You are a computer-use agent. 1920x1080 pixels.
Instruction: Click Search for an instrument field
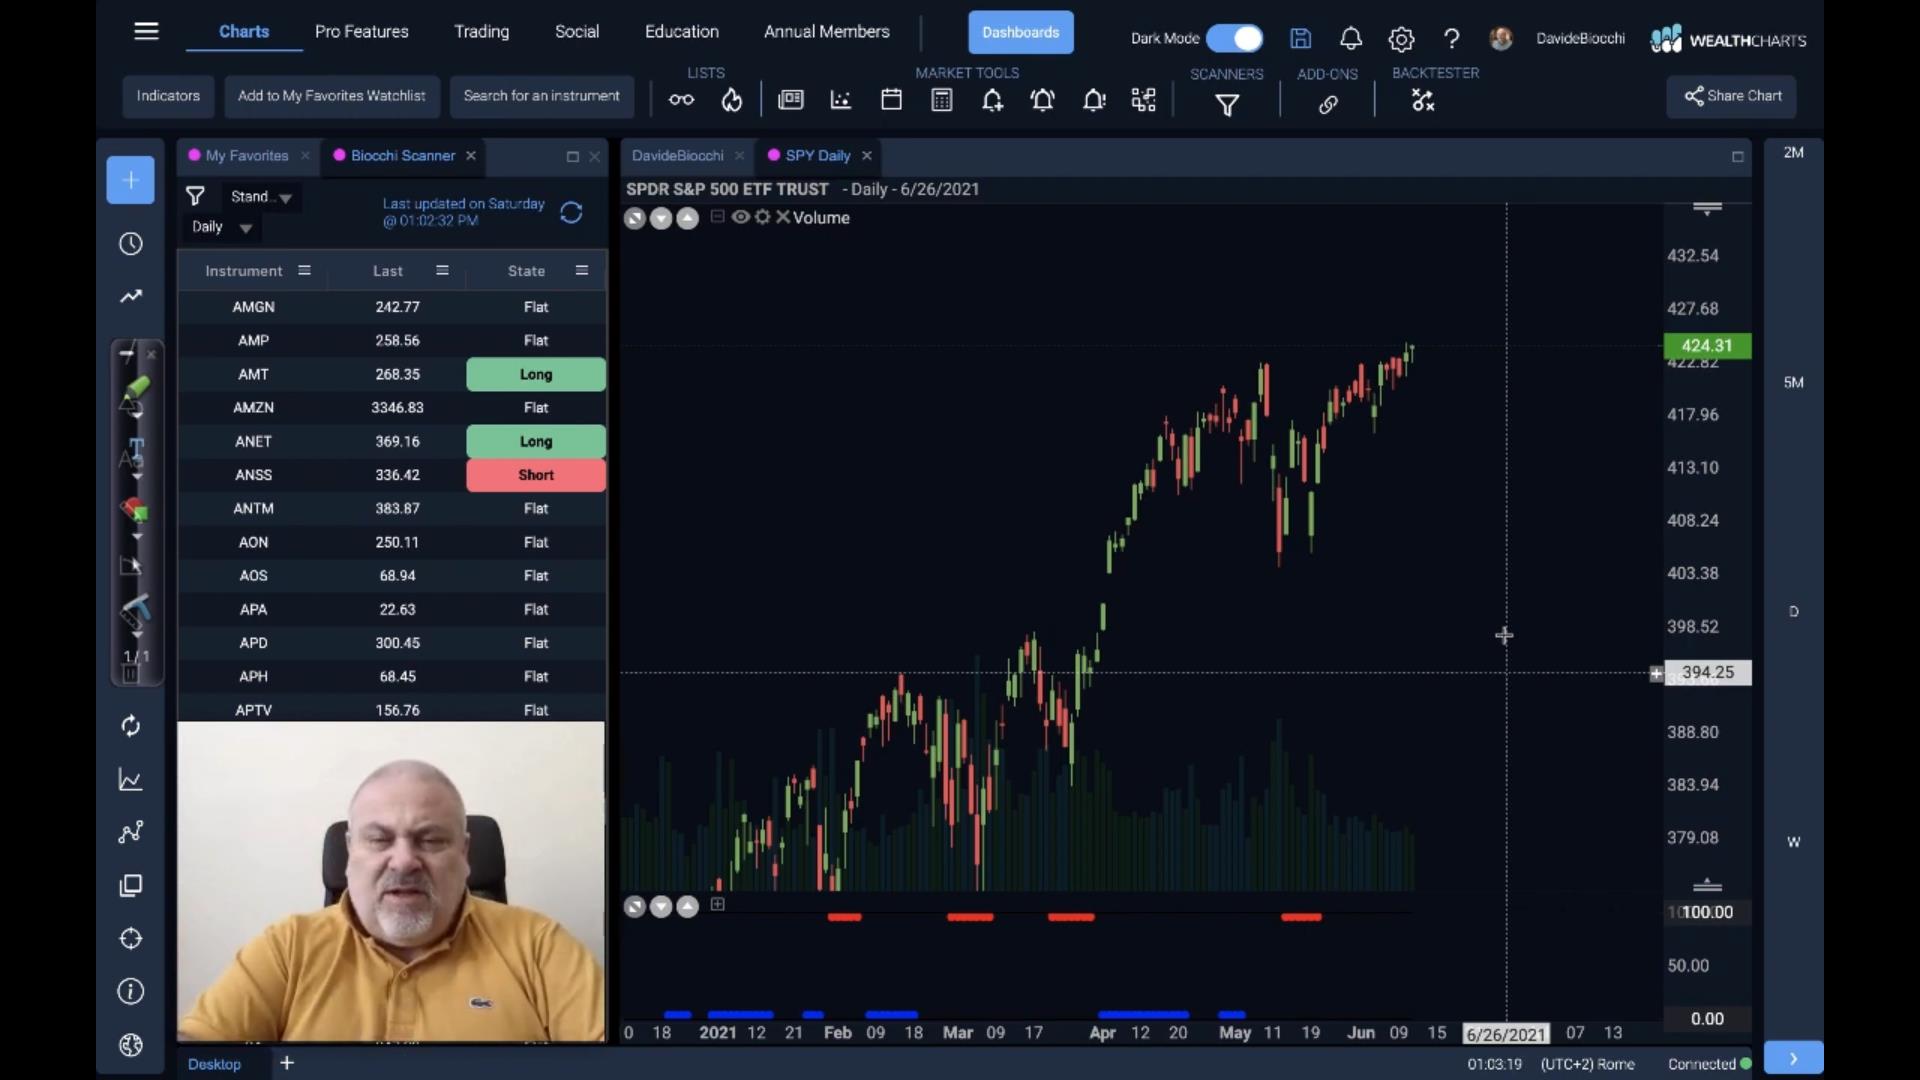click(x=541, y=96)
